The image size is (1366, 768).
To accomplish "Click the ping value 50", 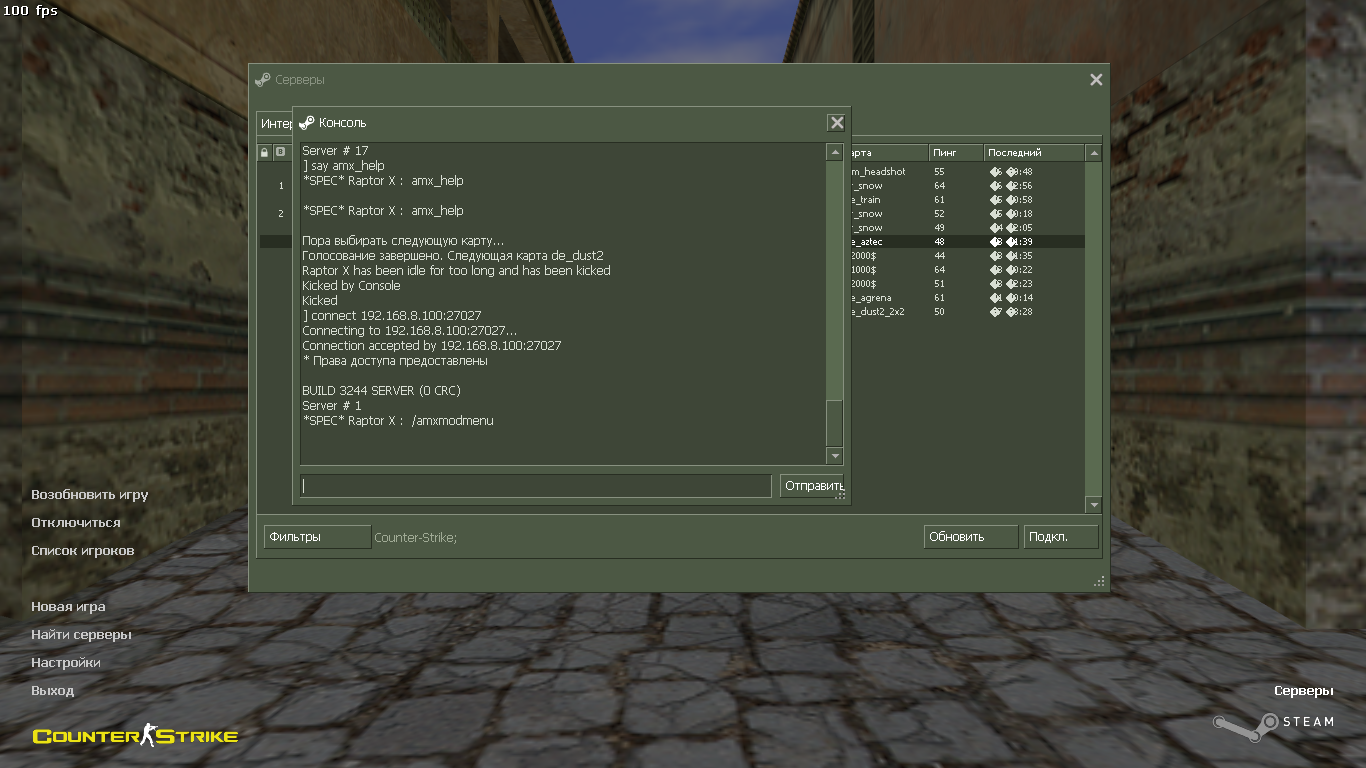I will coord(939,312).
